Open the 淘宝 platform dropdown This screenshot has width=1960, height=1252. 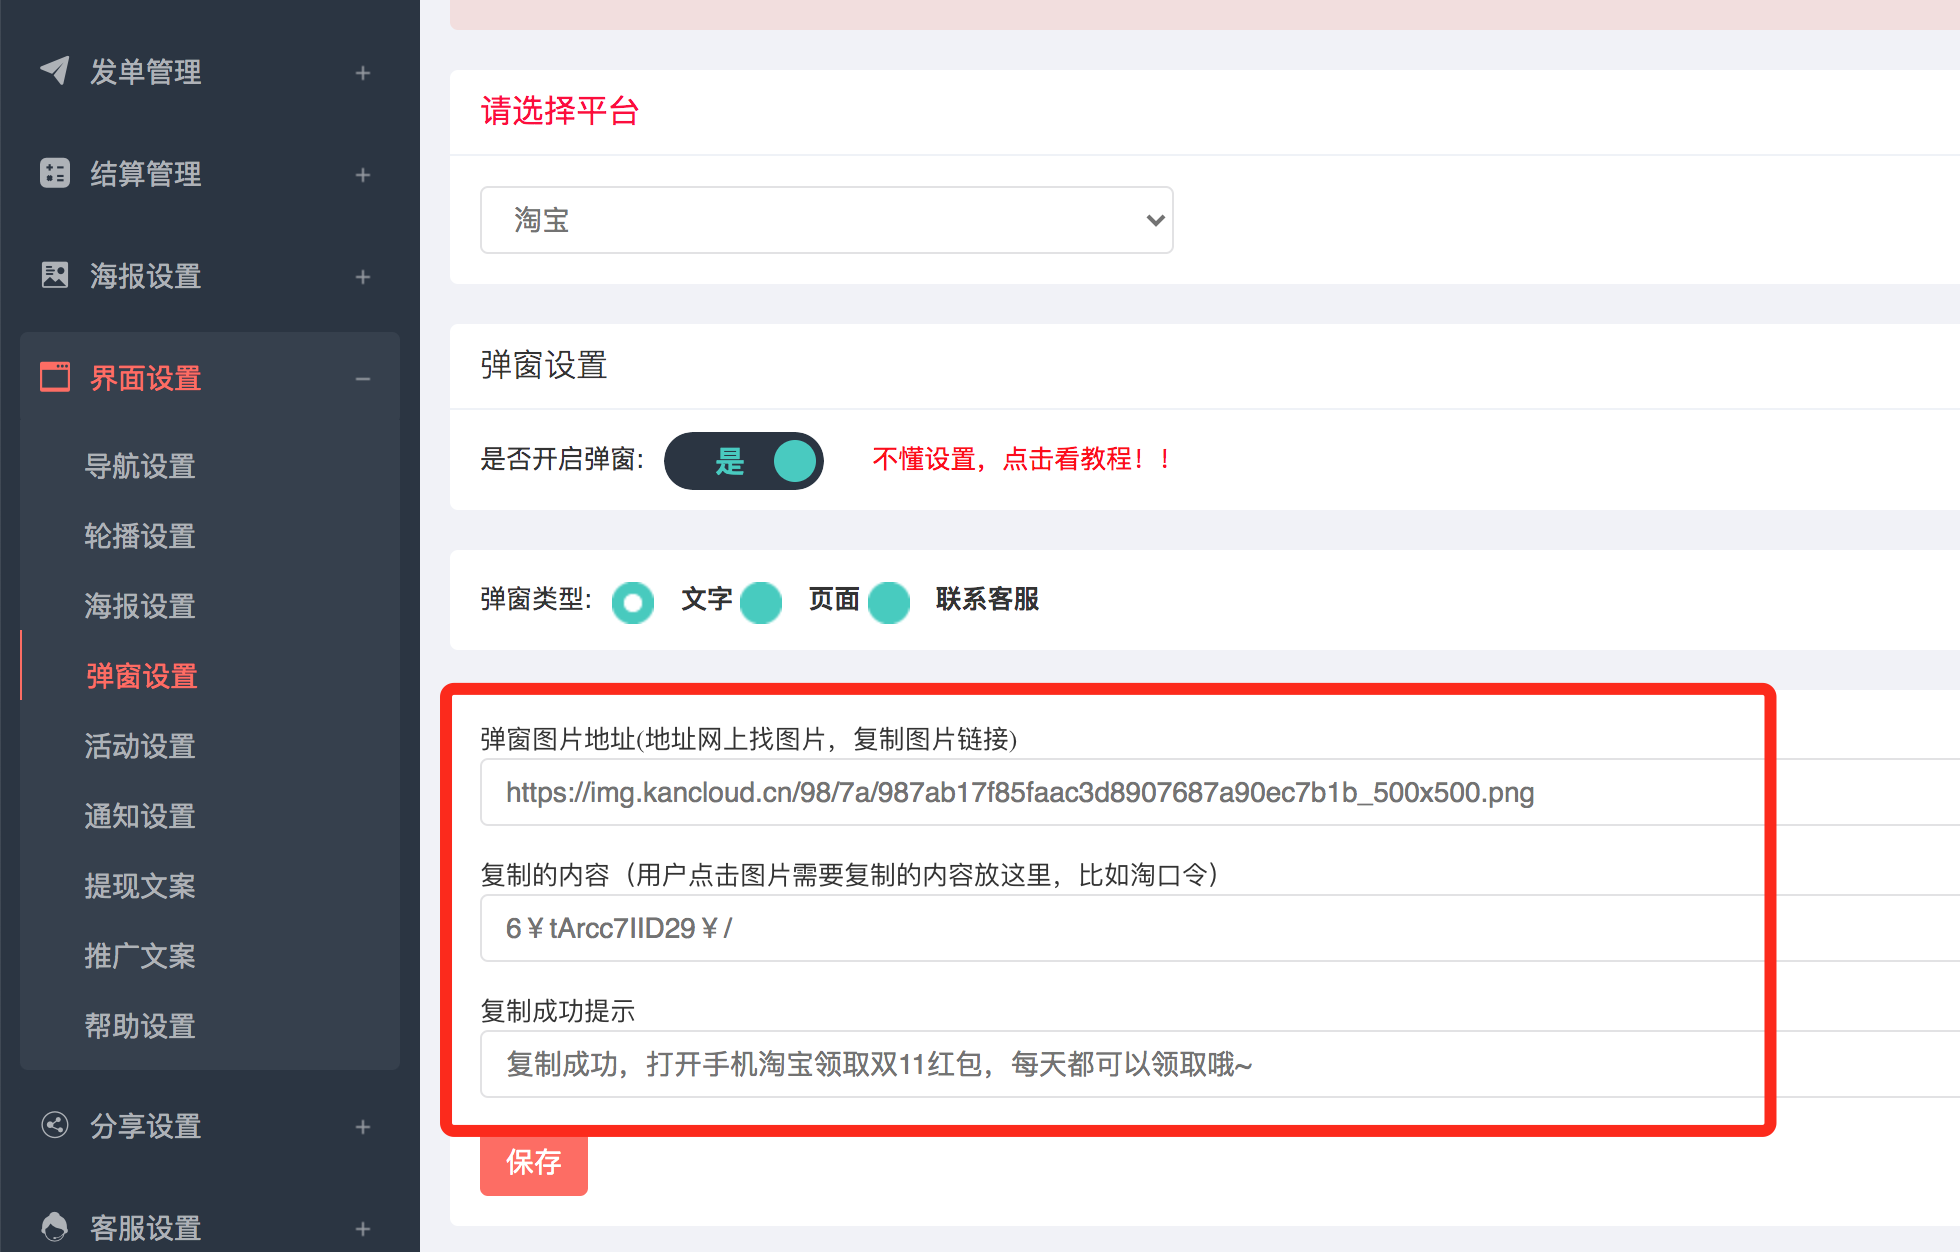click(826, 220)
